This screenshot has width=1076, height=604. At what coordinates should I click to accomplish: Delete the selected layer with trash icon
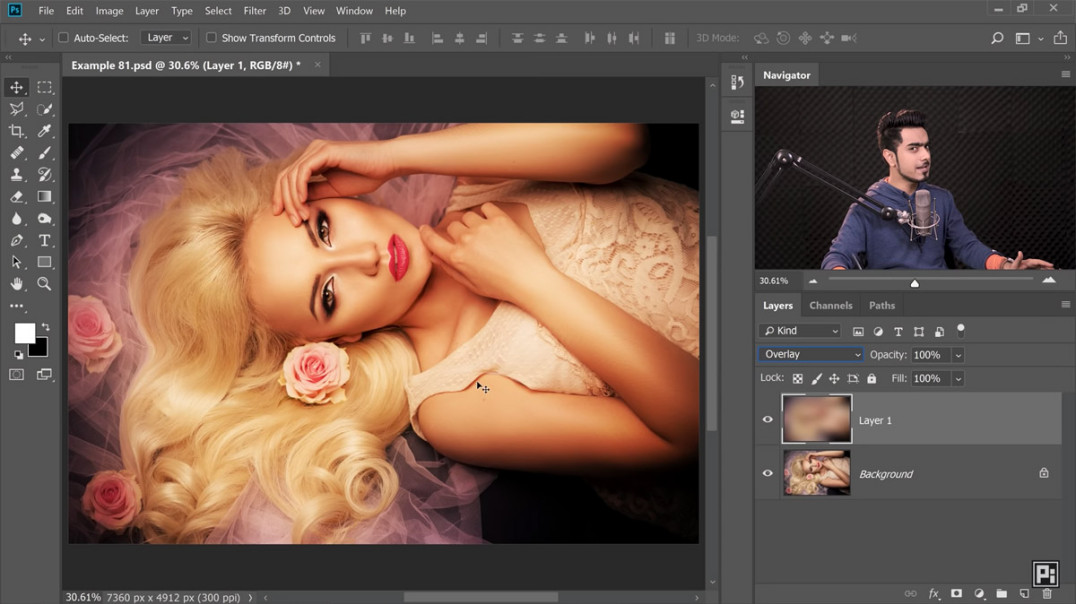(1047, 594)
